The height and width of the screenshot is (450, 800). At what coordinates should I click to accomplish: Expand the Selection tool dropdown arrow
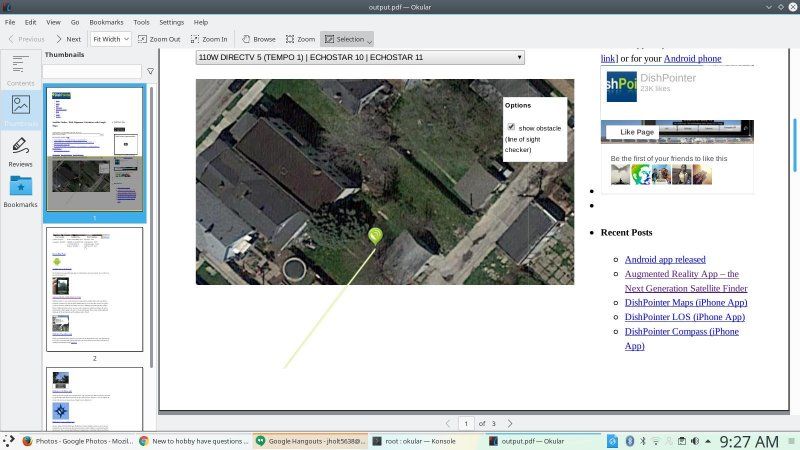point(369,42)
